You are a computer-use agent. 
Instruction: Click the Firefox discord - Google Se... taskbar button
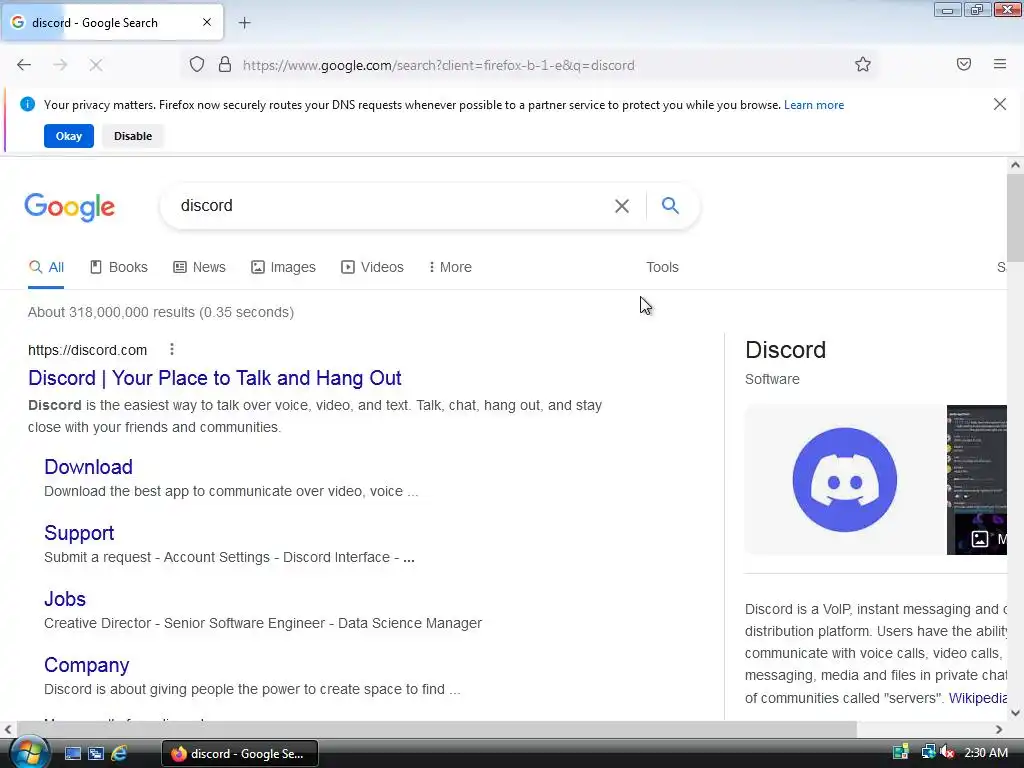[240, 754]
